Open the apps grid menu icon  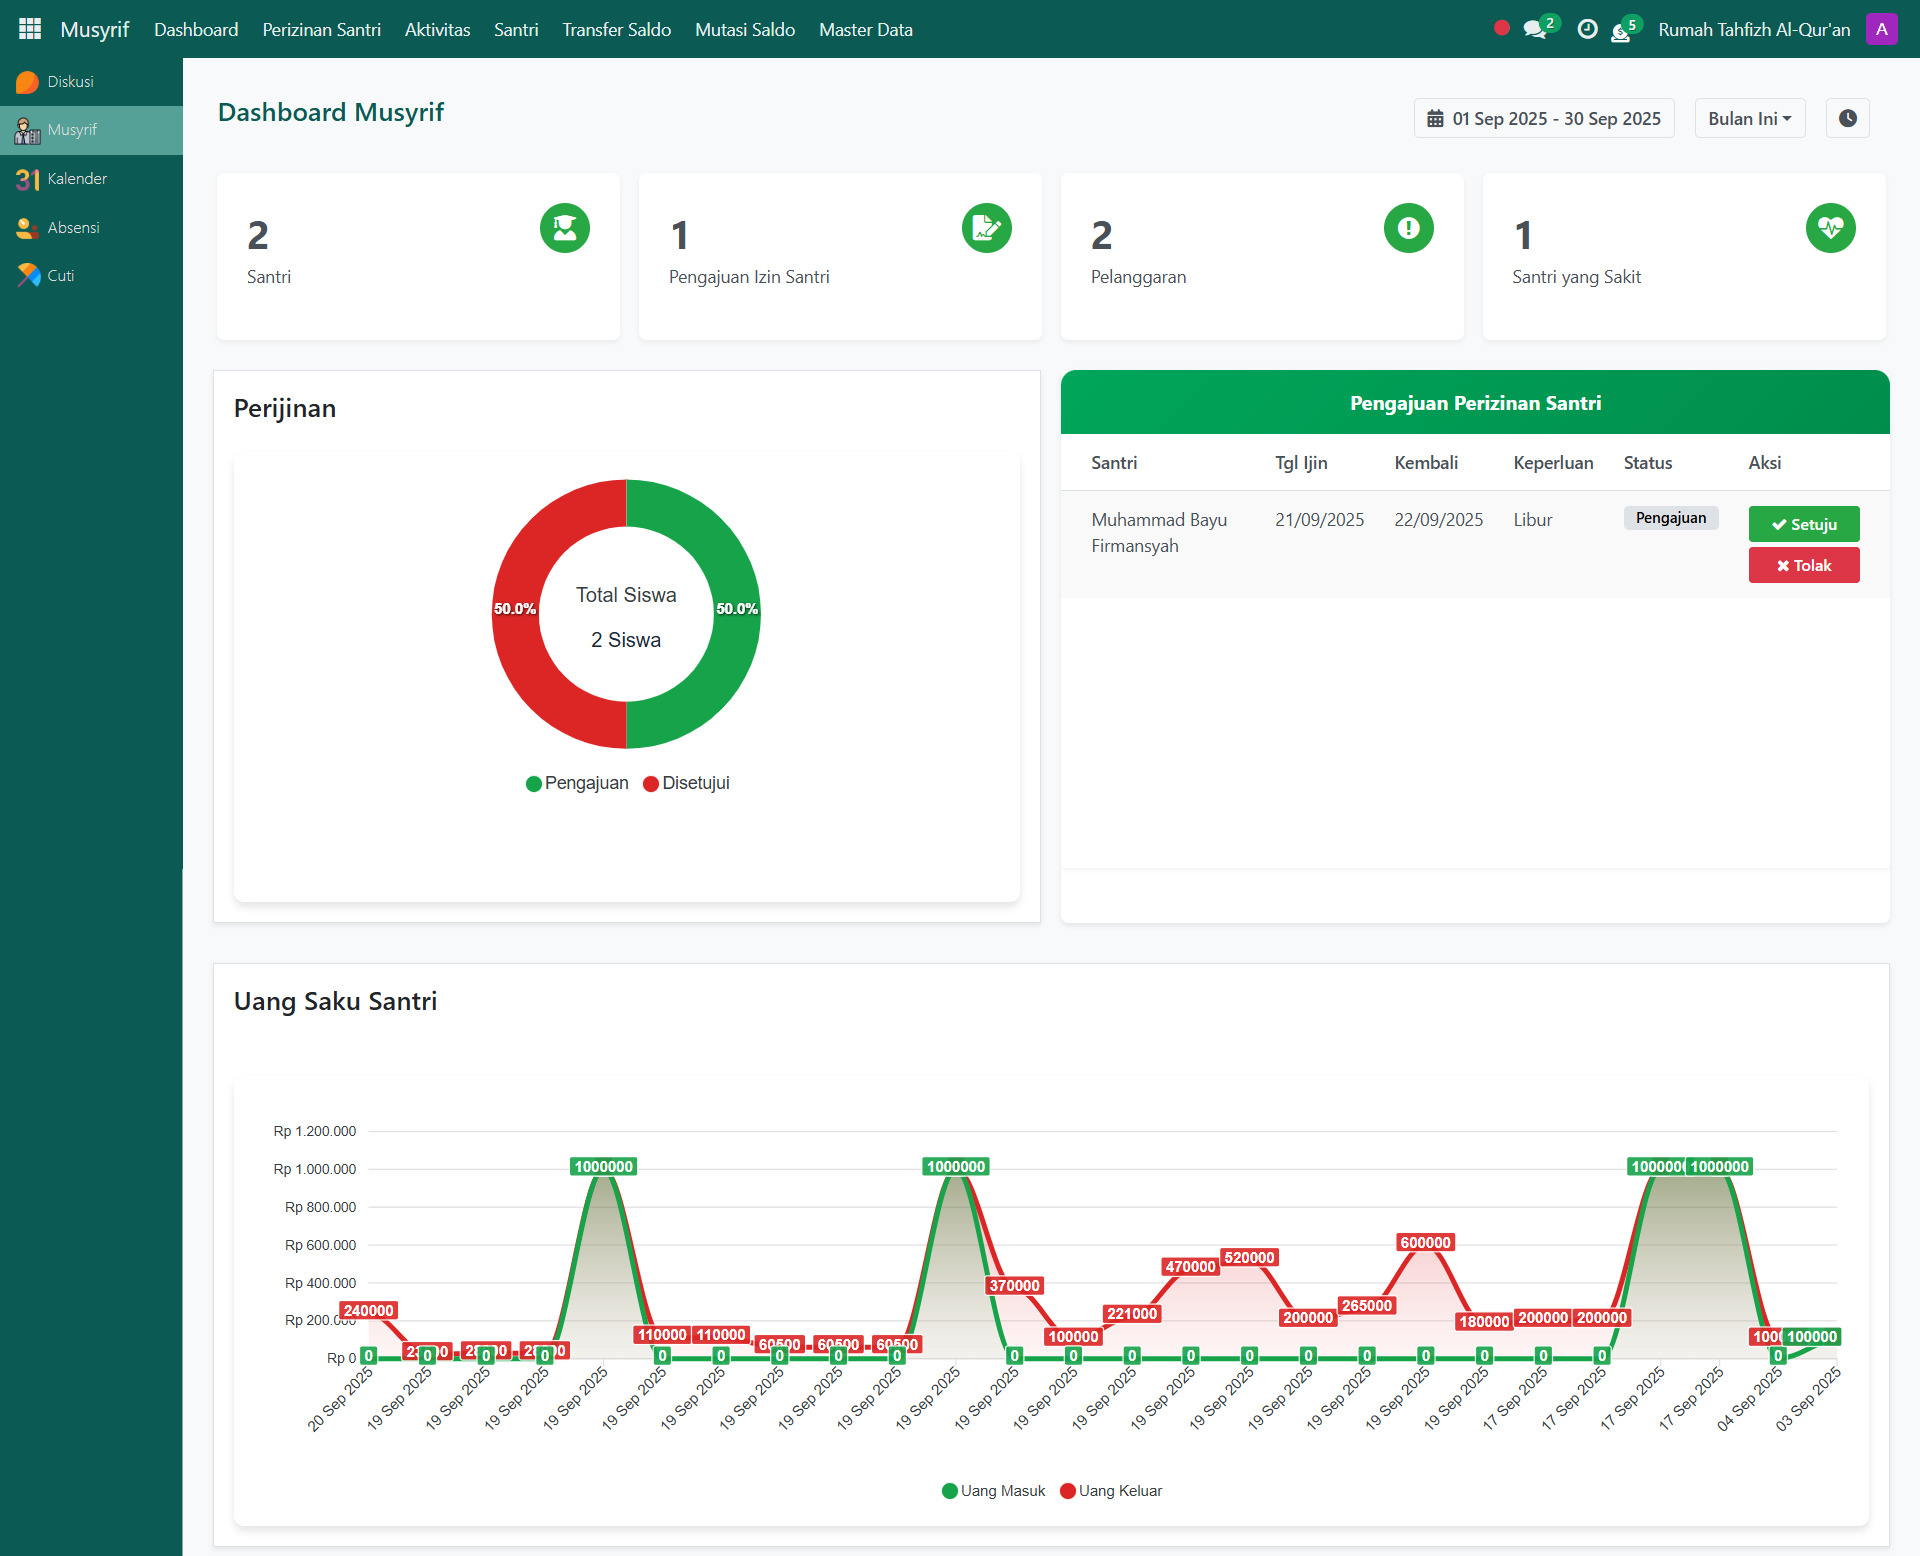pyautogui.click(x=30, y=29)
